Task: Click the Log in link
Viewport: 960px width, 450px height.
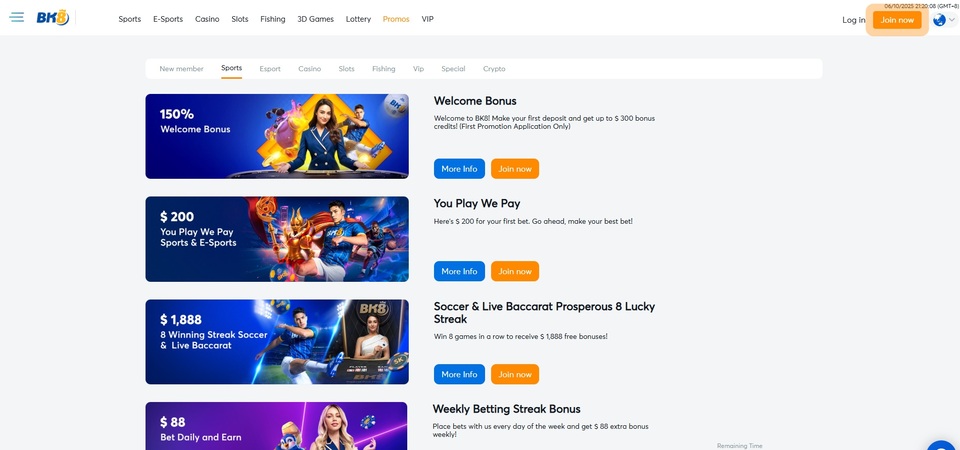Action: [x=853, y=20]
